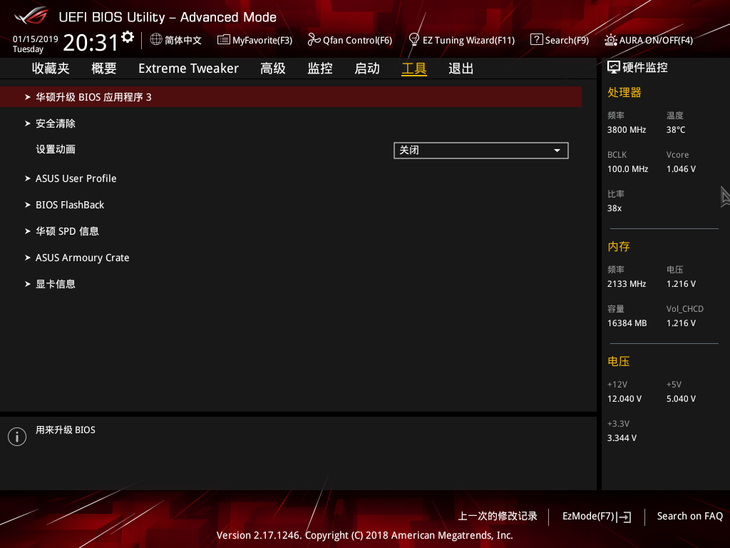Viewport: 730px width, 548px height.
Task: Click the date 01/15/2019
Action: coord(35,39)
